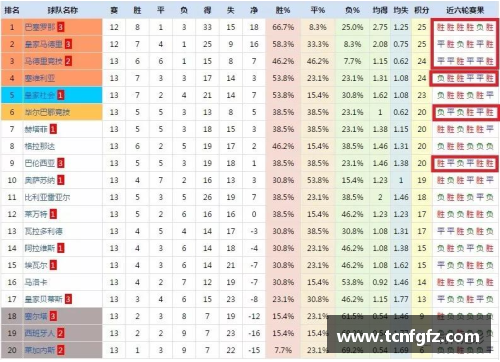Open the 比利亚雷亚尔 team link
This screenshot has width=500, height=362.
(x=47, y=197)
